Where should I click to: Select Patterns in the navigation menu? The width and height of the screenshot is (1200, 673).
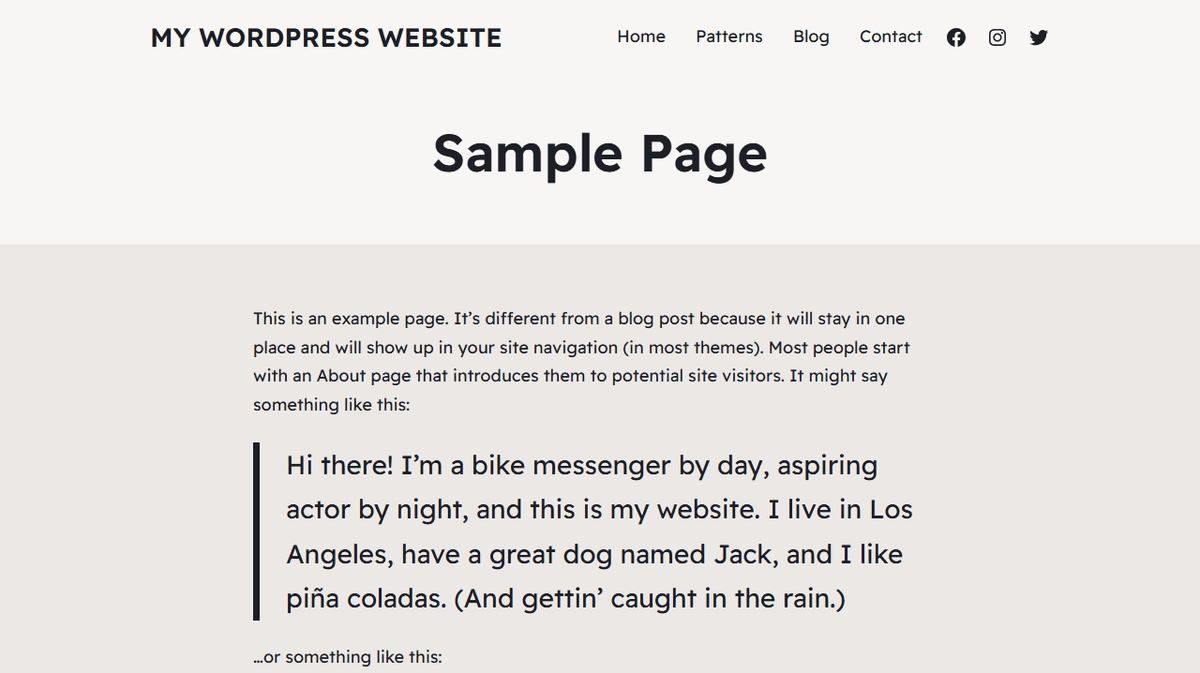pyautogui.click(x=729, y=37)
